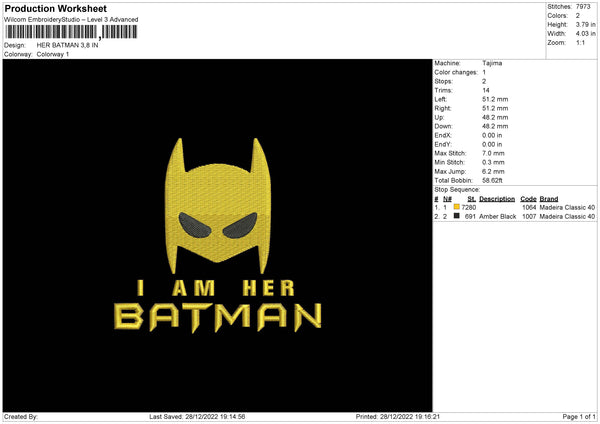Click the yellow color swatch in stop 1
600x424 pixels.
click(x=457, y=207)
